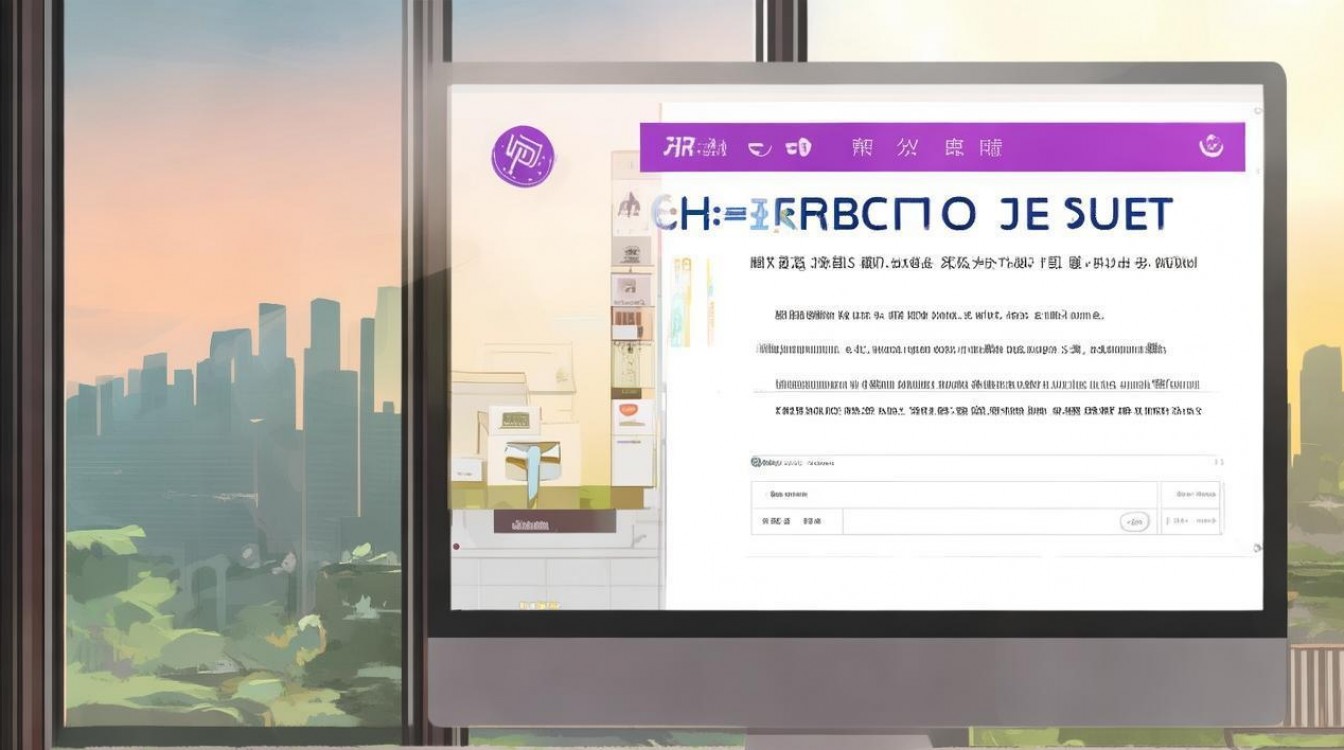1344x750 pixels.
Task: Open the orange oval icon in the sidebar strip
Action: tap(628, 409)
